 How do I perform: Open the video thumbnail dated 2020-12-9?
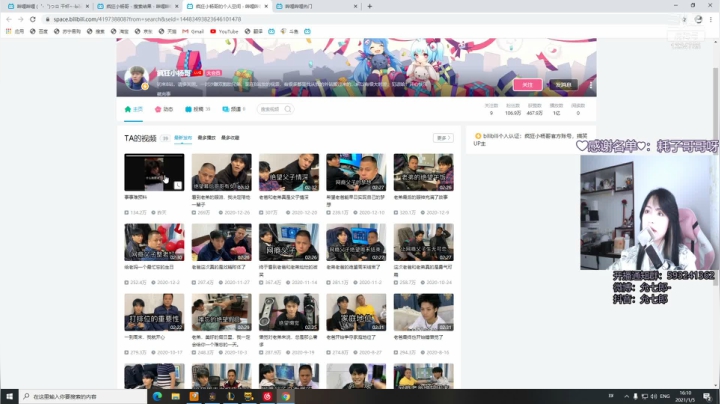(423, 172)
